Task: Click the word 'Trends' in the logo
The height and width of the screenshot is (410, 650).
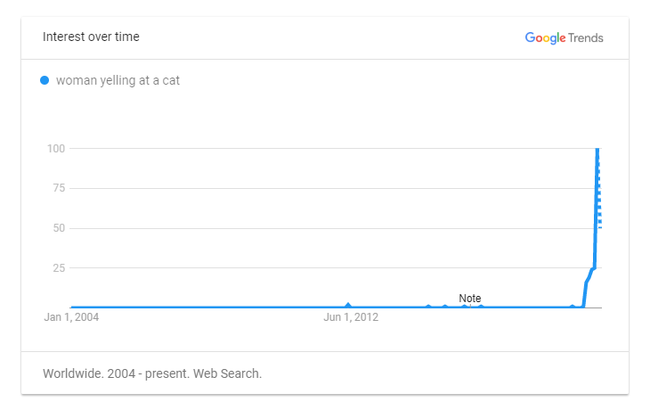Action: point(586,38)
